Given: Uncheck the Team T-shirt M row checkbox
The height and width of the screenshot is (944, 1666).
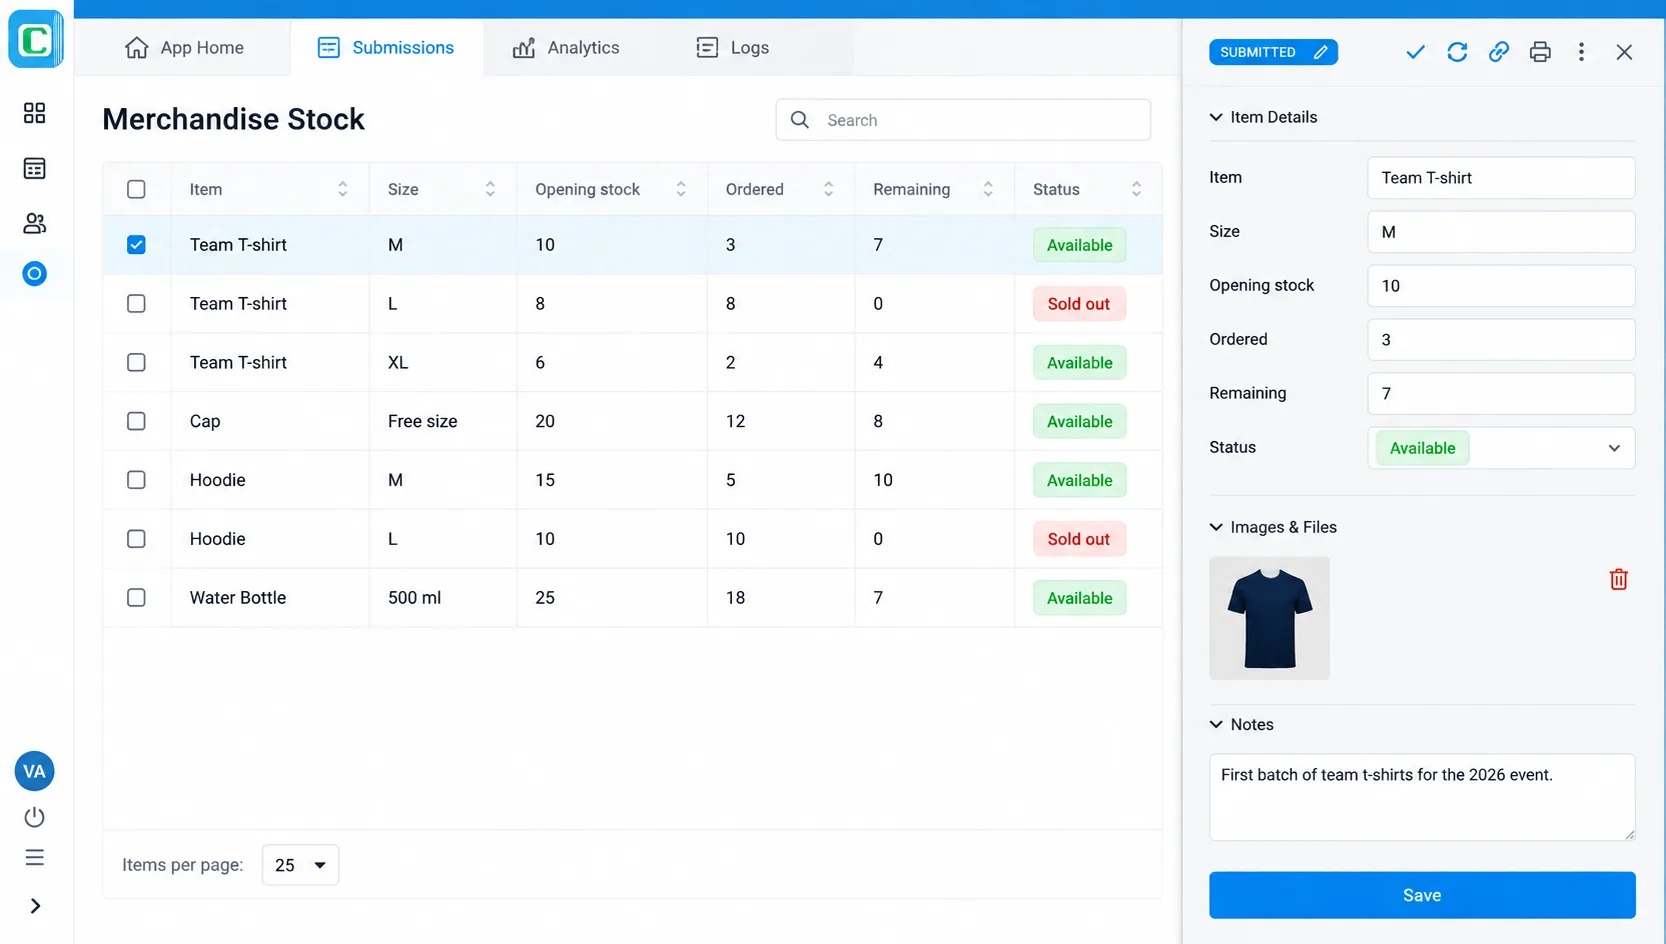Looking at the screenshot, I should (x=136, y=245).
